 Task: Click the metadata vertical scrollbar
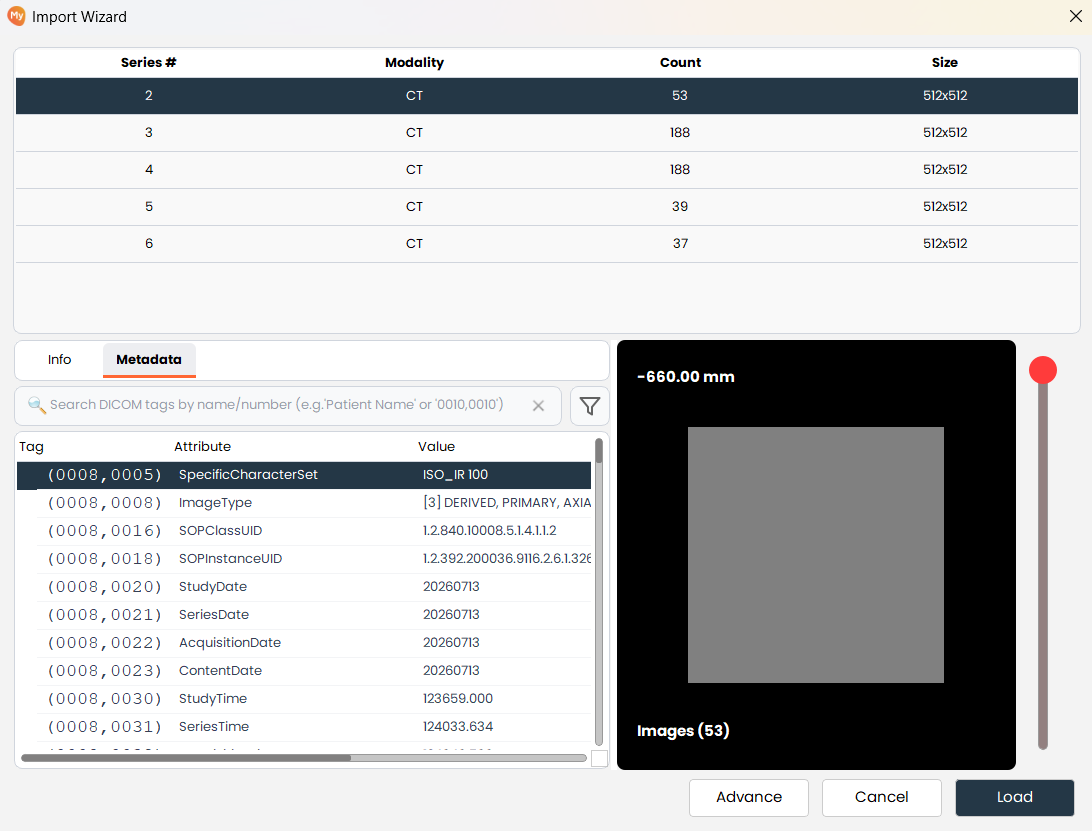599,591
